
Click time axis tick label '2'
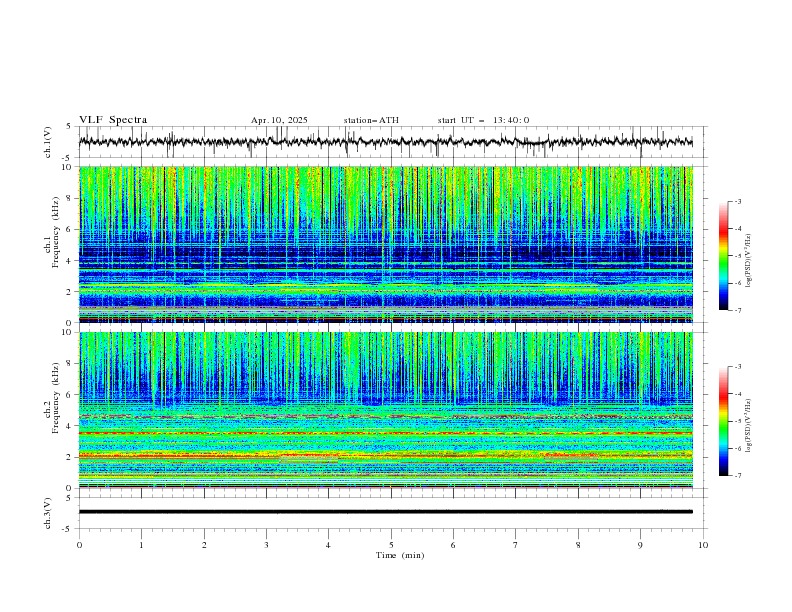click(204, 545)
